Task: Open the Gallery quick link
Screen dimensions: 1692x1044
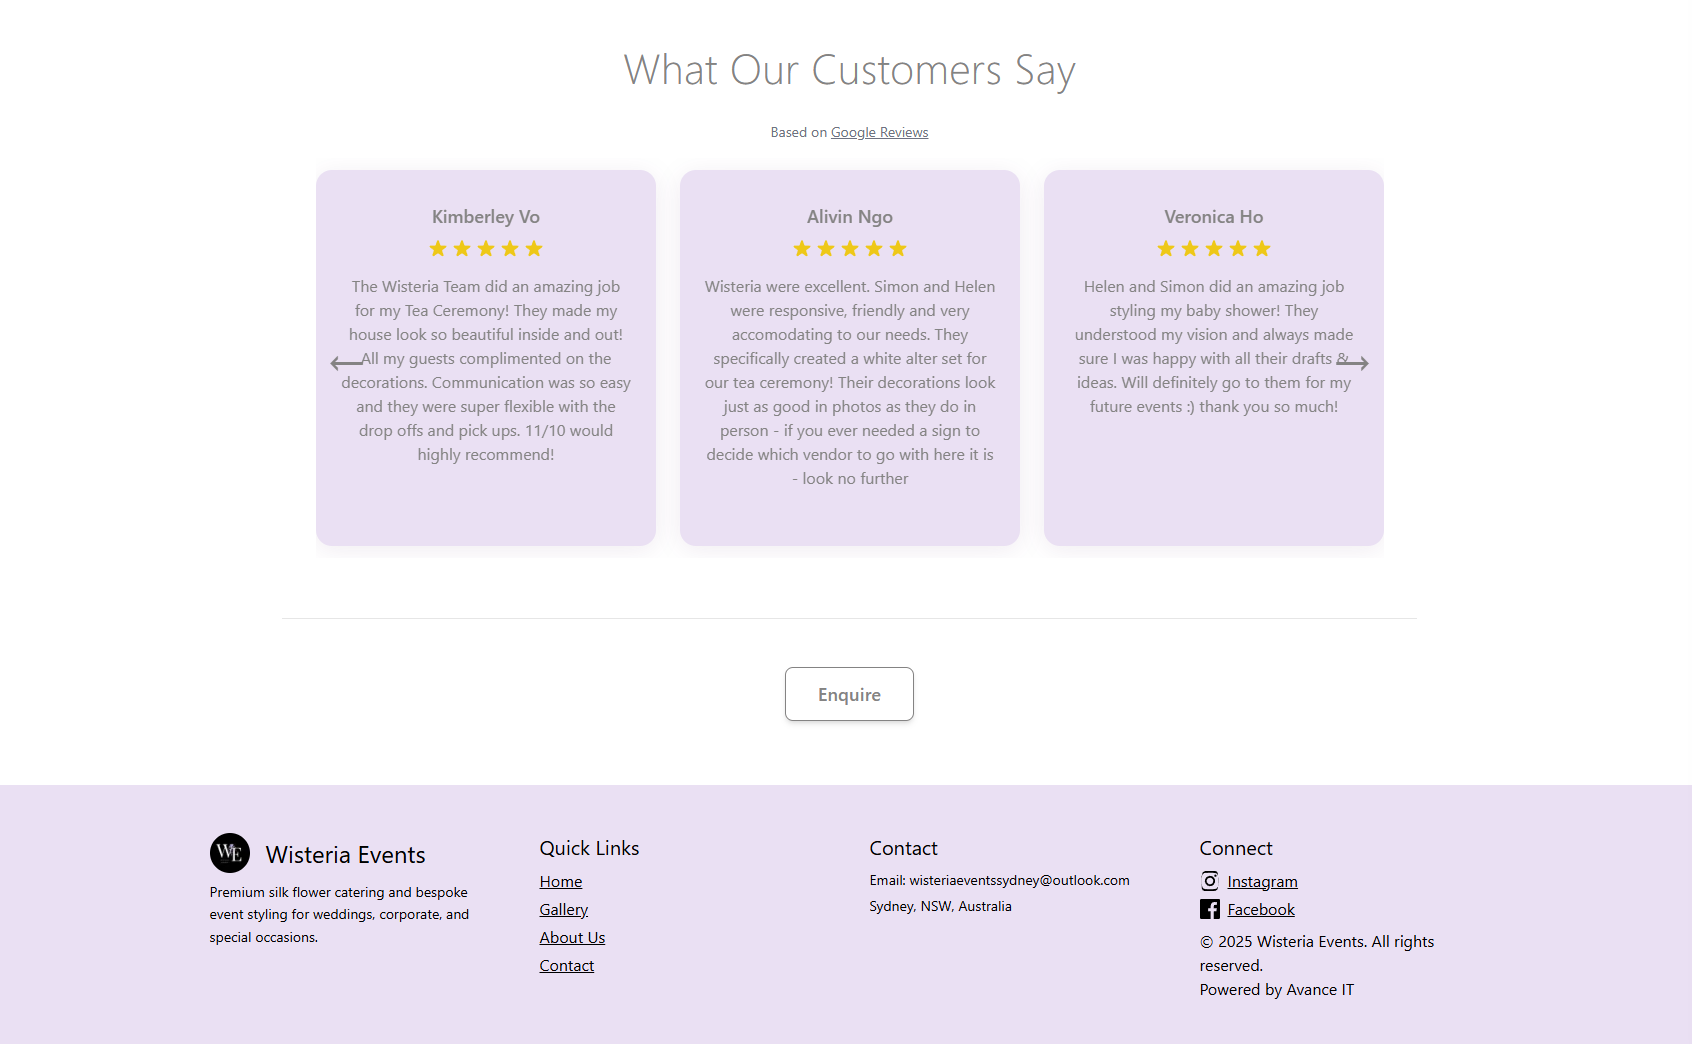Action: [x=564, y=910]
